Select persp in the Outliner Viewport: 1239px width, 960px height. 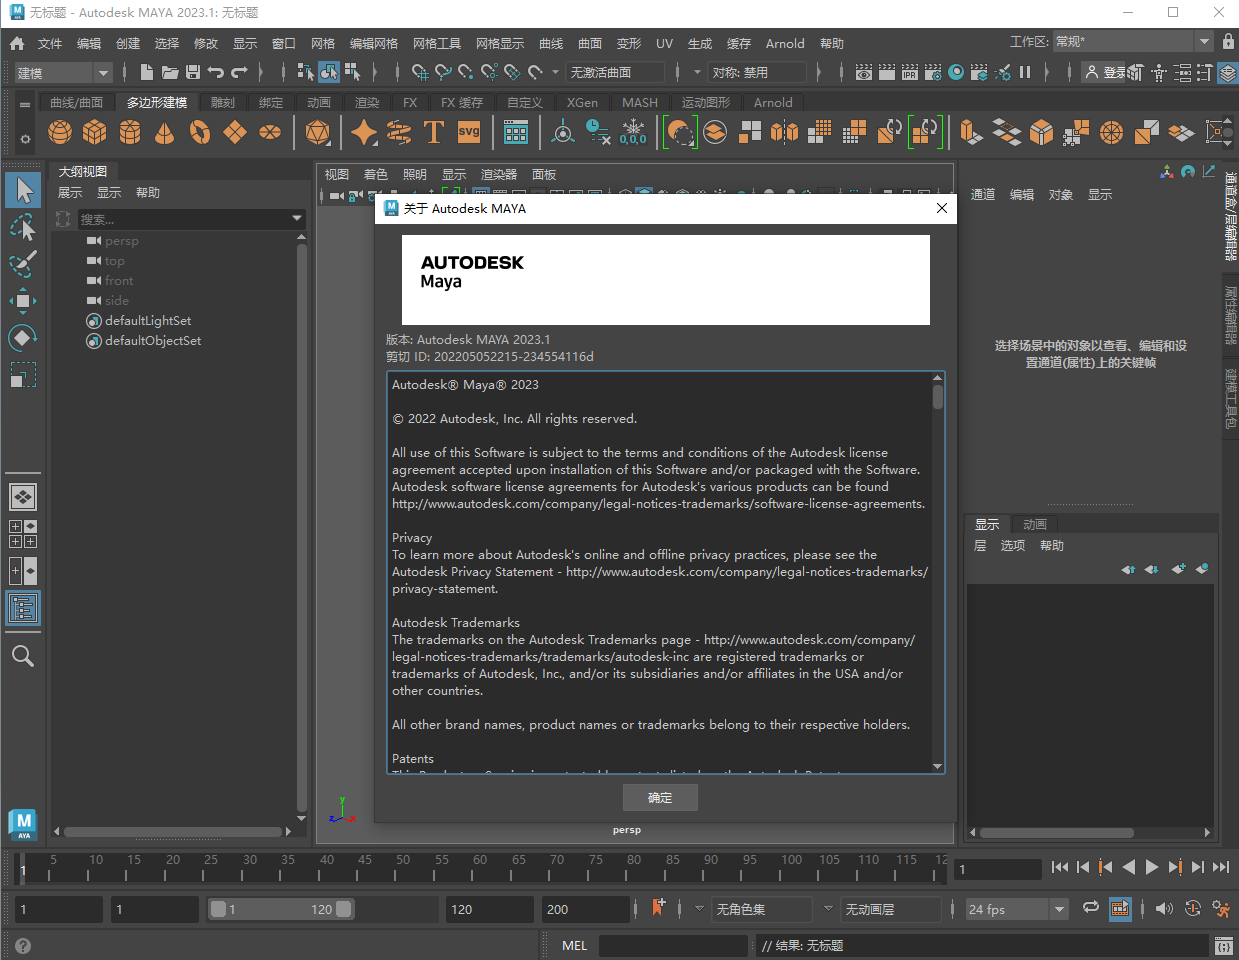coord(122,240)
